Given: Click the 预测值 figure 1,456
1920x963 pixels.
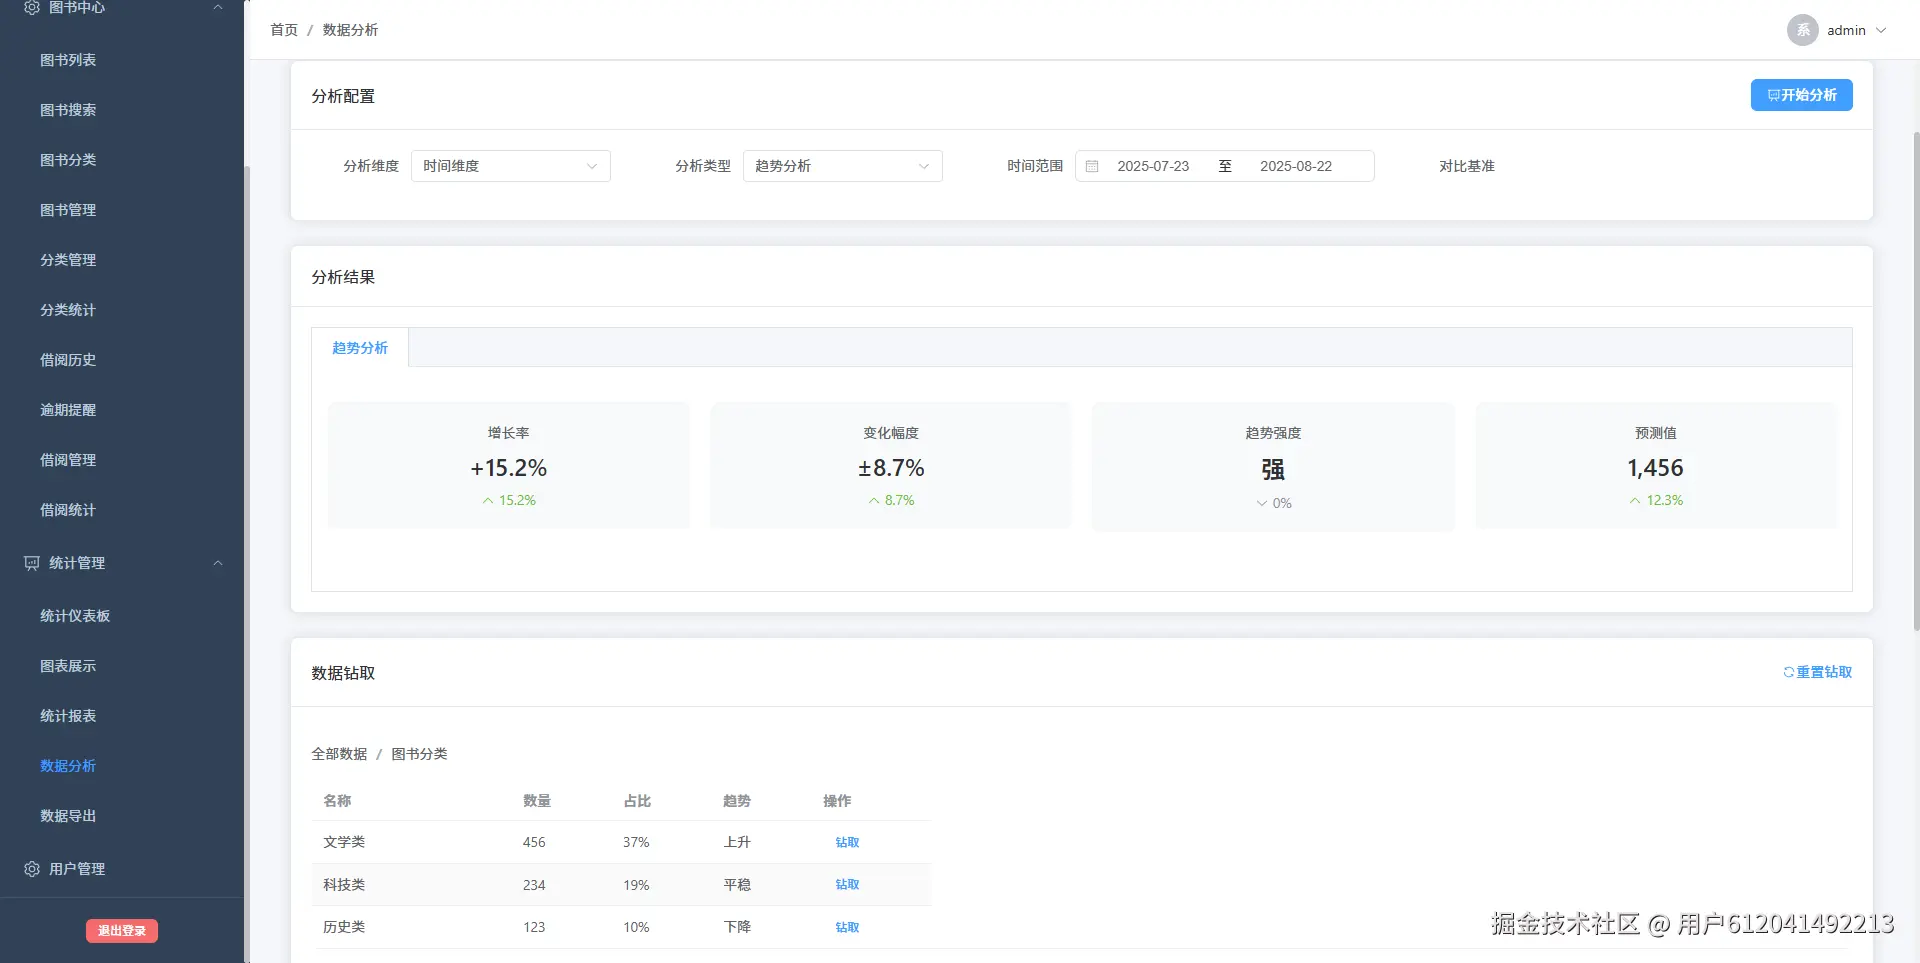Looking at the screenshot, I should pos(1655,468).
